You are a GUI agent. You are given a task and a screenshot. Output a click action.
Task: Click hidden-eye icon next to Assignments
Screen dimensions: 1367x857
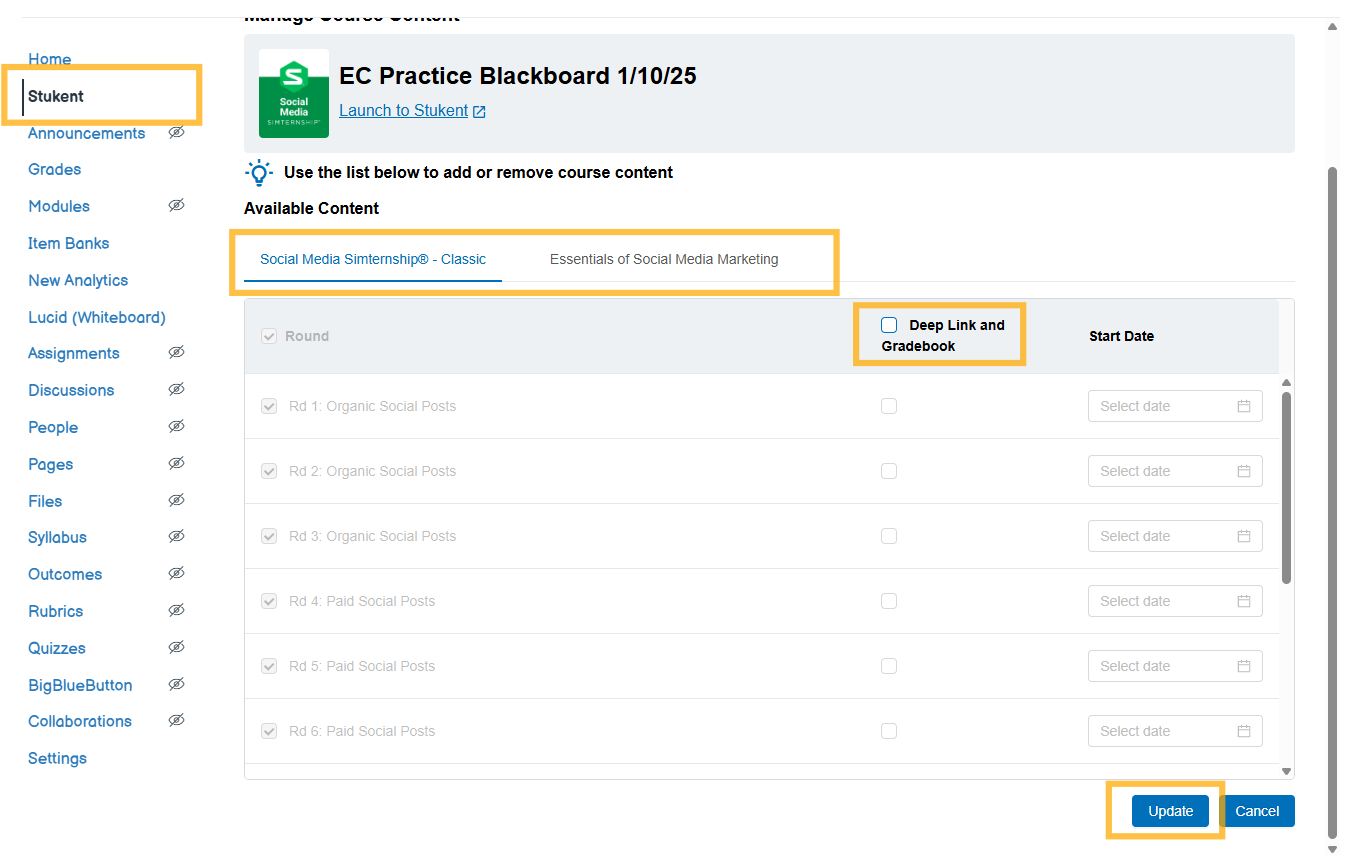pos(176,352)
